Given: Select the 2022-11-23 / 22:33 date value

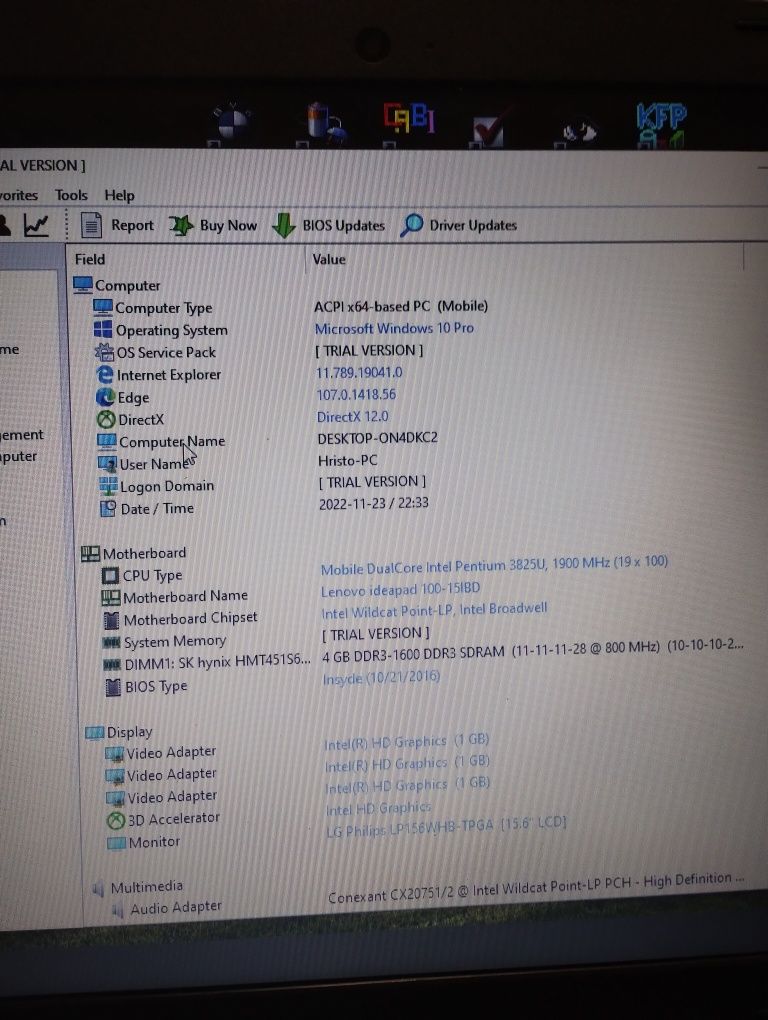Looking at the screenshot, I should coord(373,503).
